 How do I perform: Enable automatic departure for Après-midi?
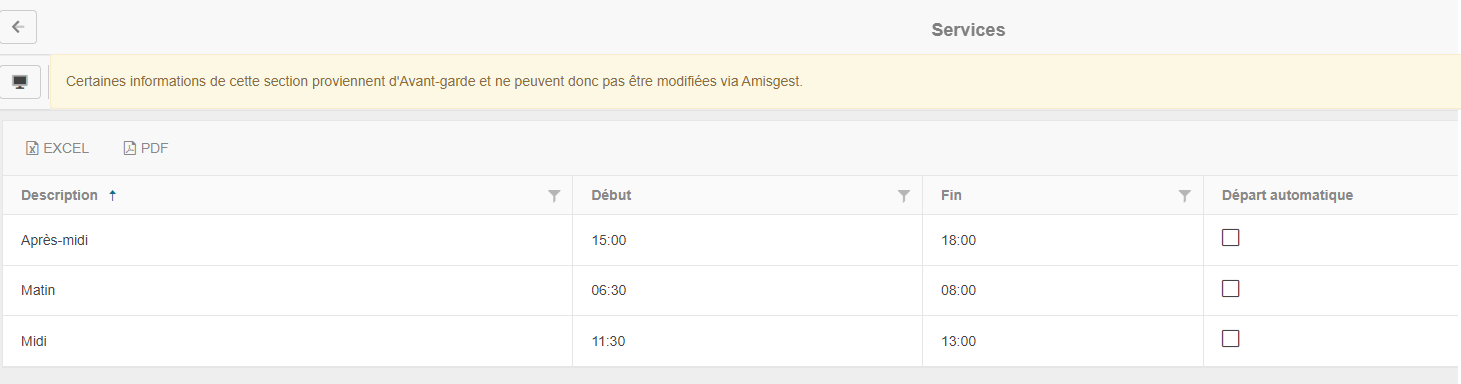click(1231, 238)
